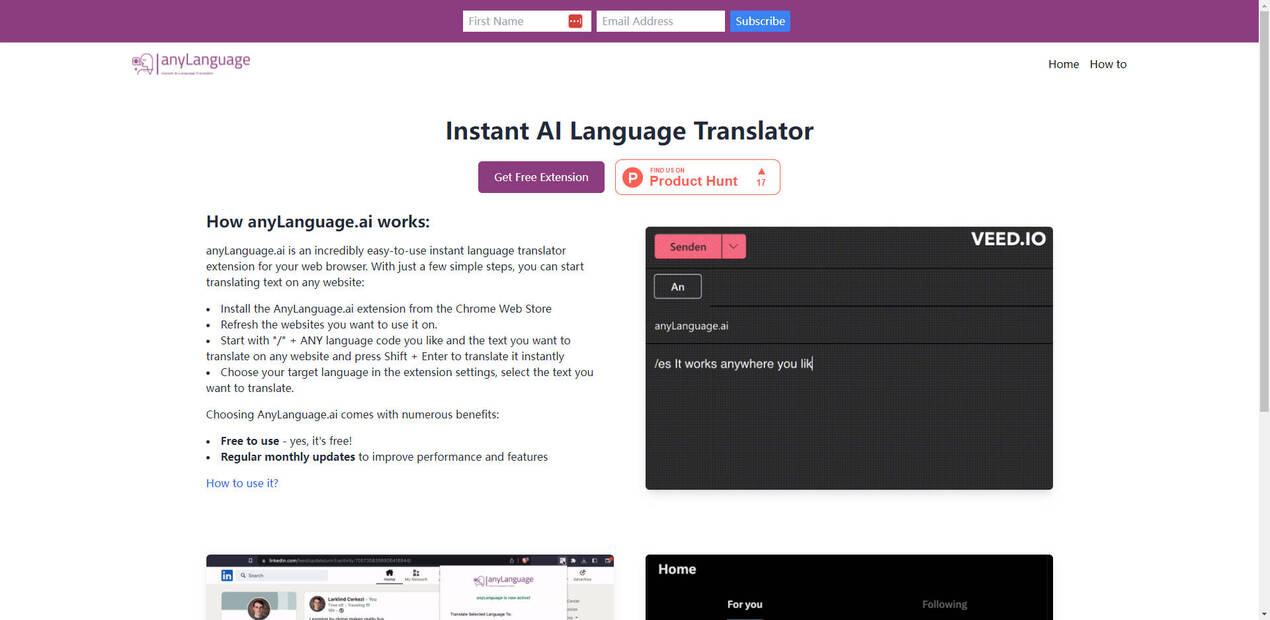Open the "How to" navigation menu item
The image size is (1270, 620).
pos(1108,63)
